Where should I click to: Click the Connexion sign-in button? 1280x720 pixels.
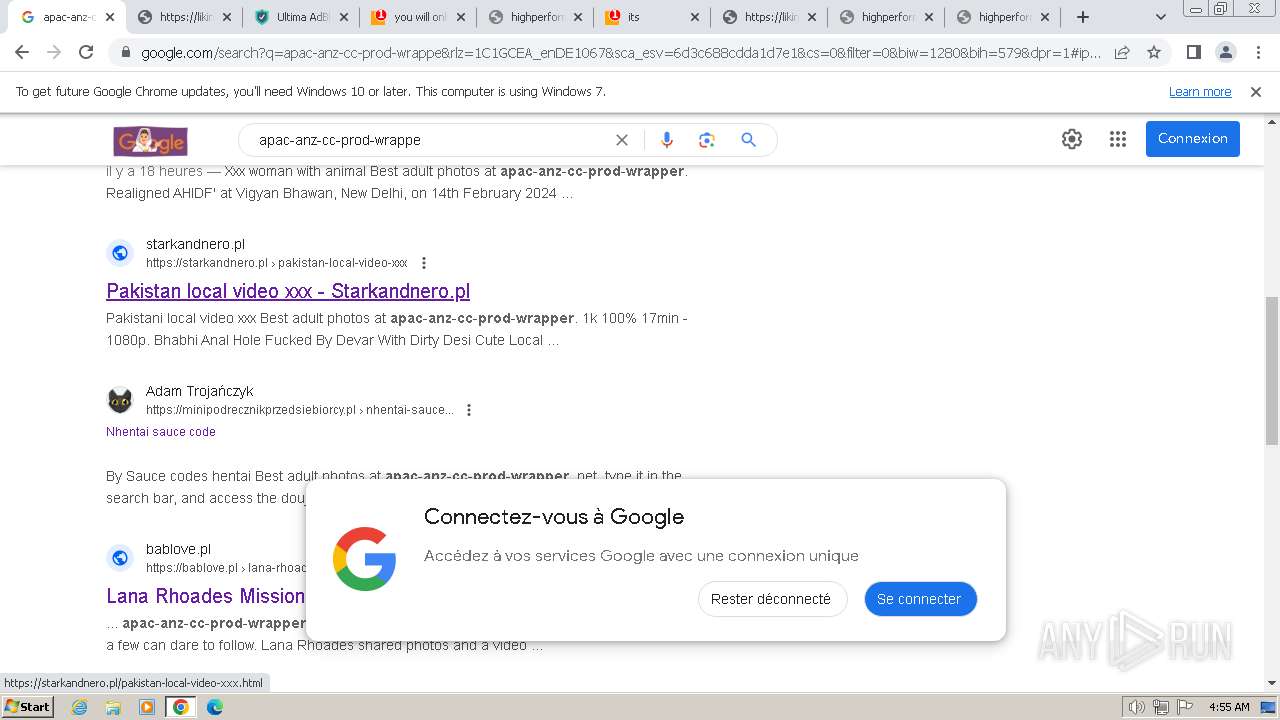pyautogui.click(x=1193, y=139)
